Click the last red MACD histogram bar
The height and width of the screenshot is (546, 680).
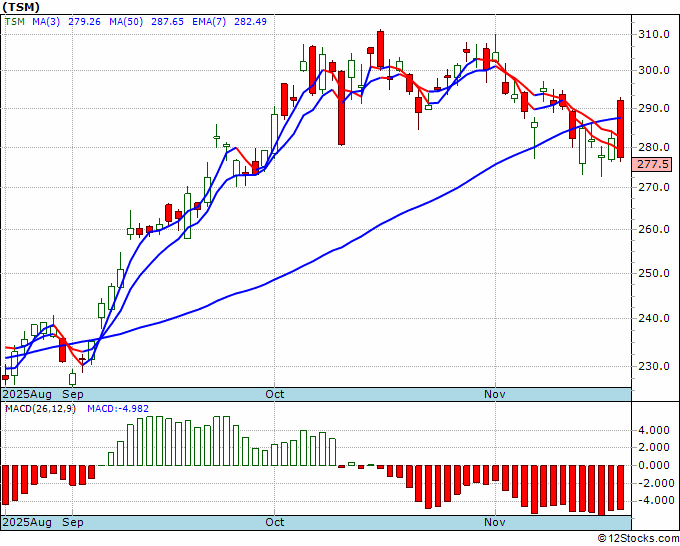click(621, 487)
